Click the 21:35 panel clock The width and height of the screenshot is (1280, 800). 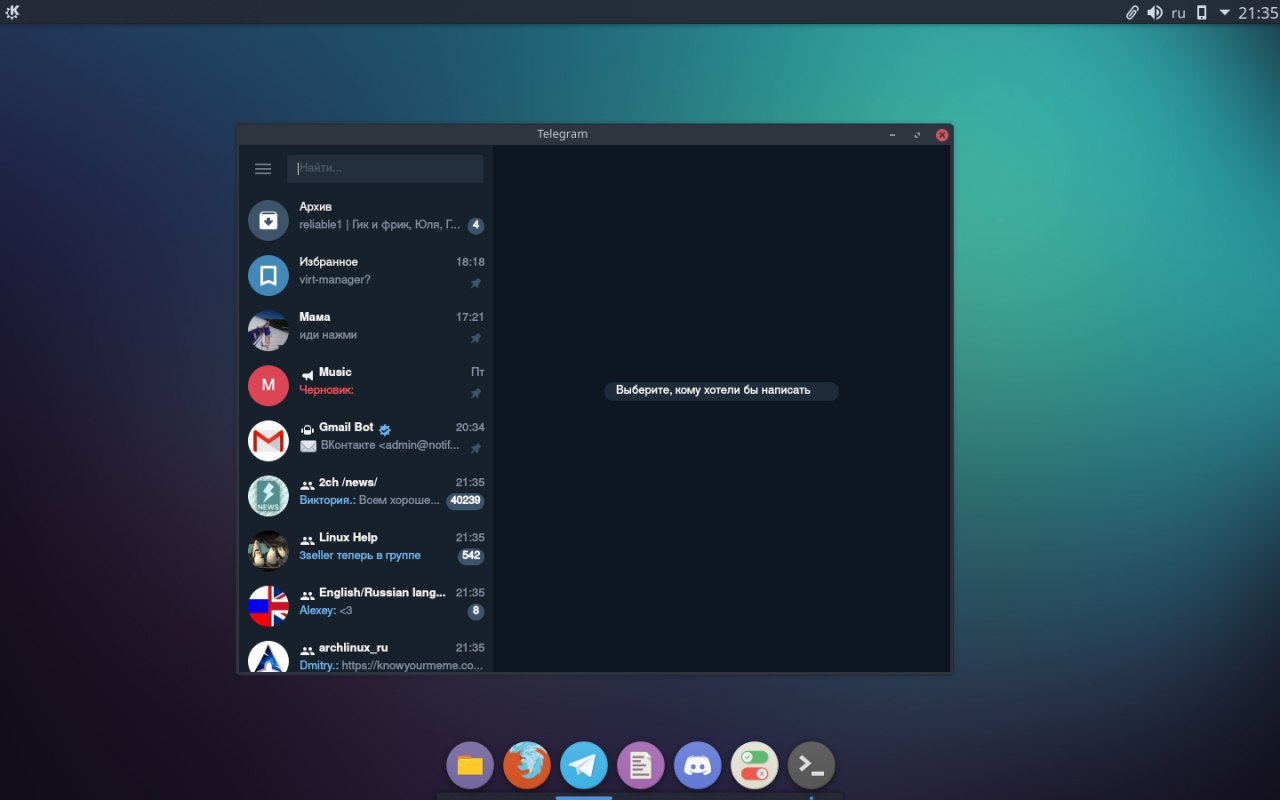click(1258, 13)
